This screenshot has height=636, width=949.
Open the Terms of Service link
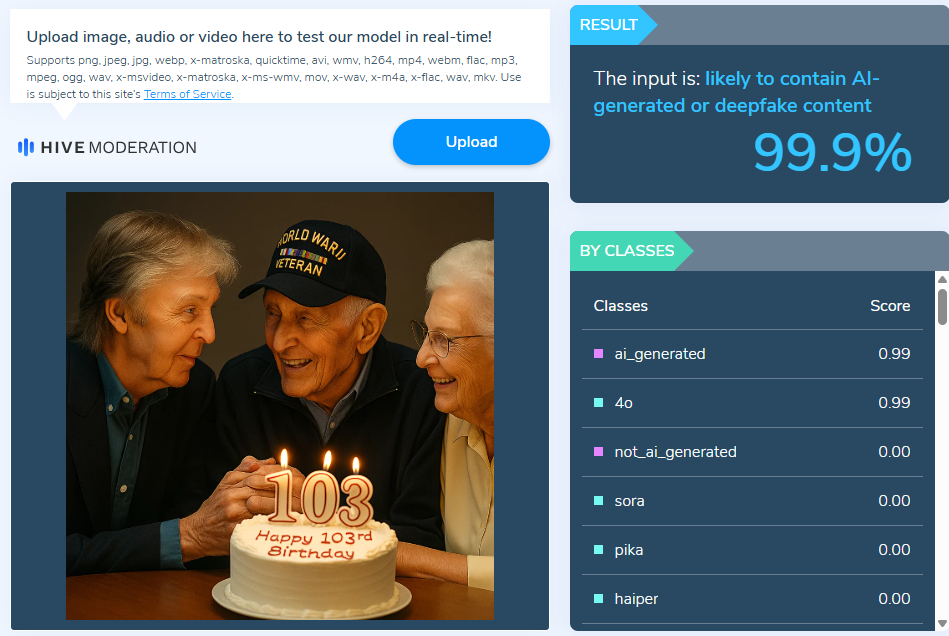(188, 94)
